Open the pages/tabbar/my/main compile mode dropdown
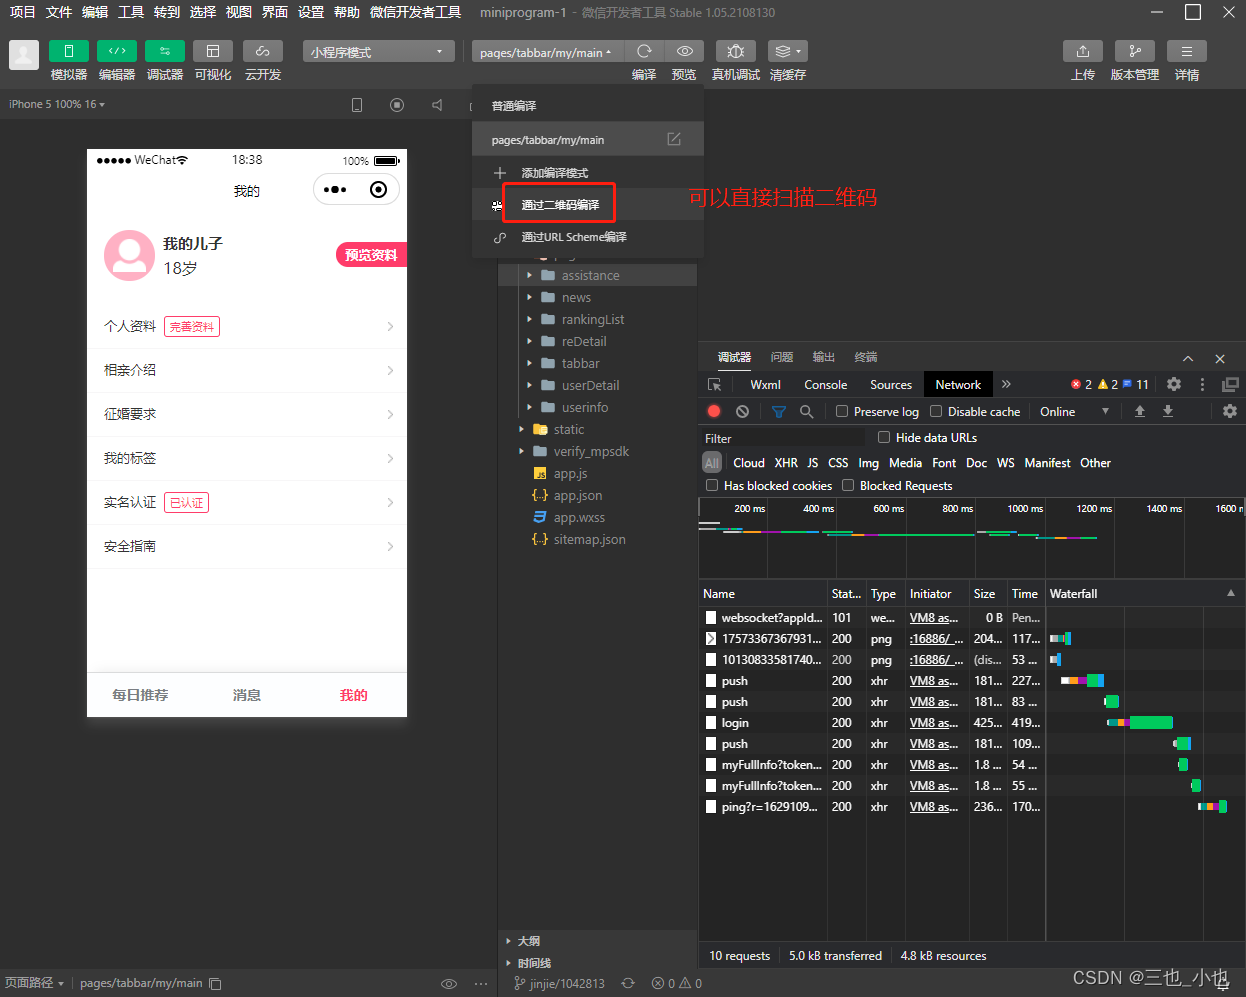1246x997 pixels. (x=547, y=52)
